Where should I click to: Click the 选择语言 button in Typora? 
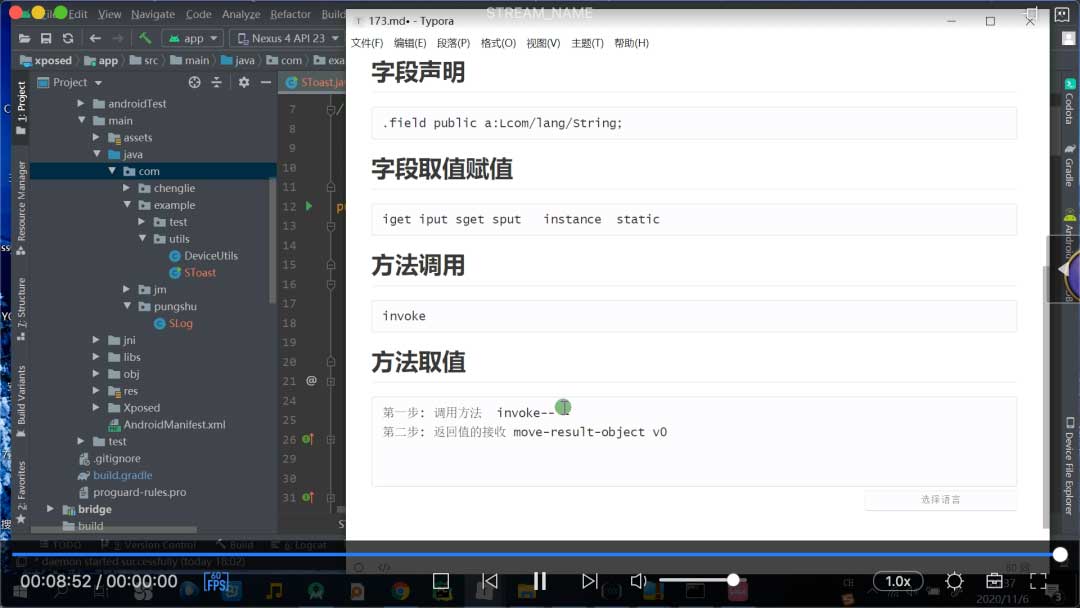click(940, 500)
